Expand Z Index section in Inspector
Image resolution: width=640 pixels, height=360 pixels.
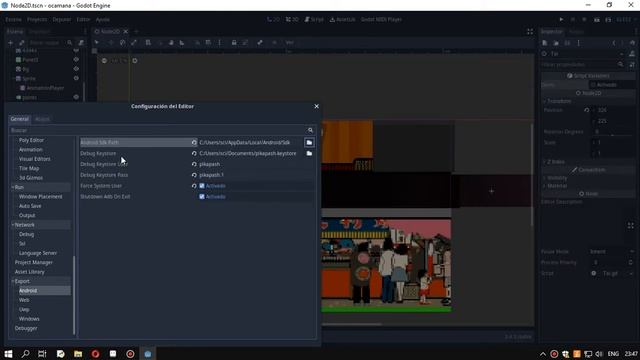point(544,162)
